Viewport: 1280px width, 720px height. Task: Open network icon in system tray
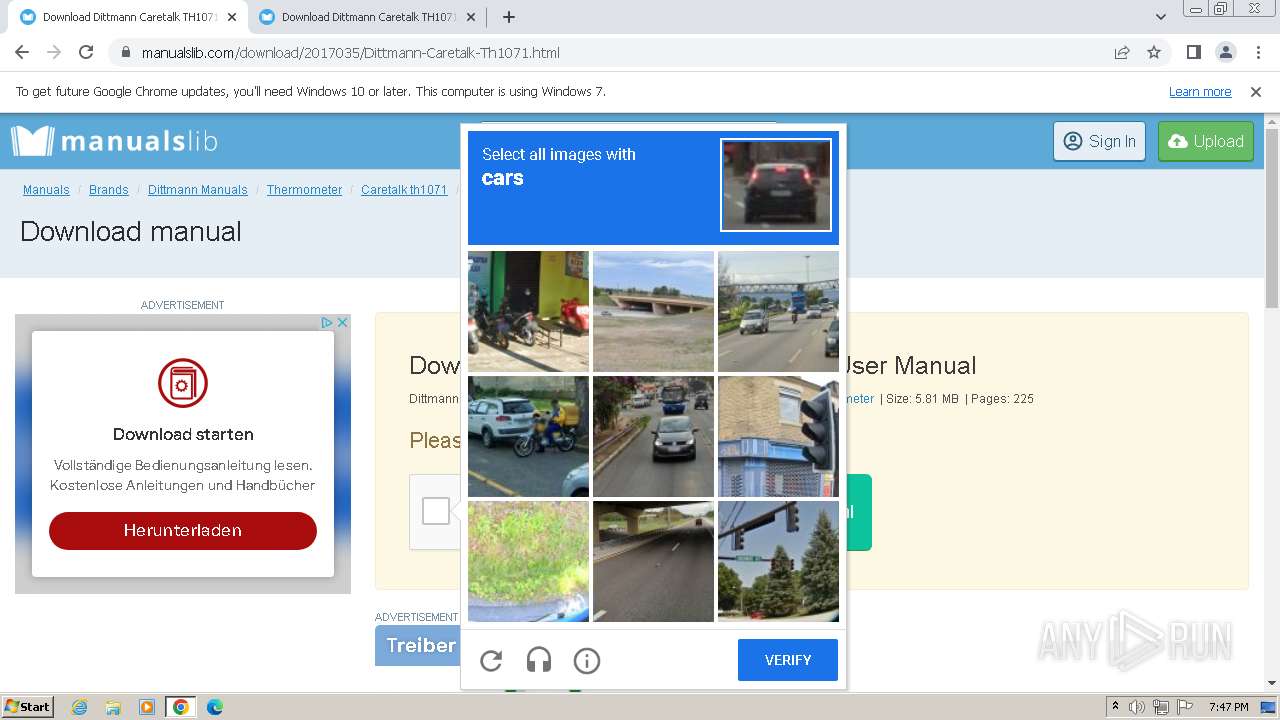tap(1161, 707)
